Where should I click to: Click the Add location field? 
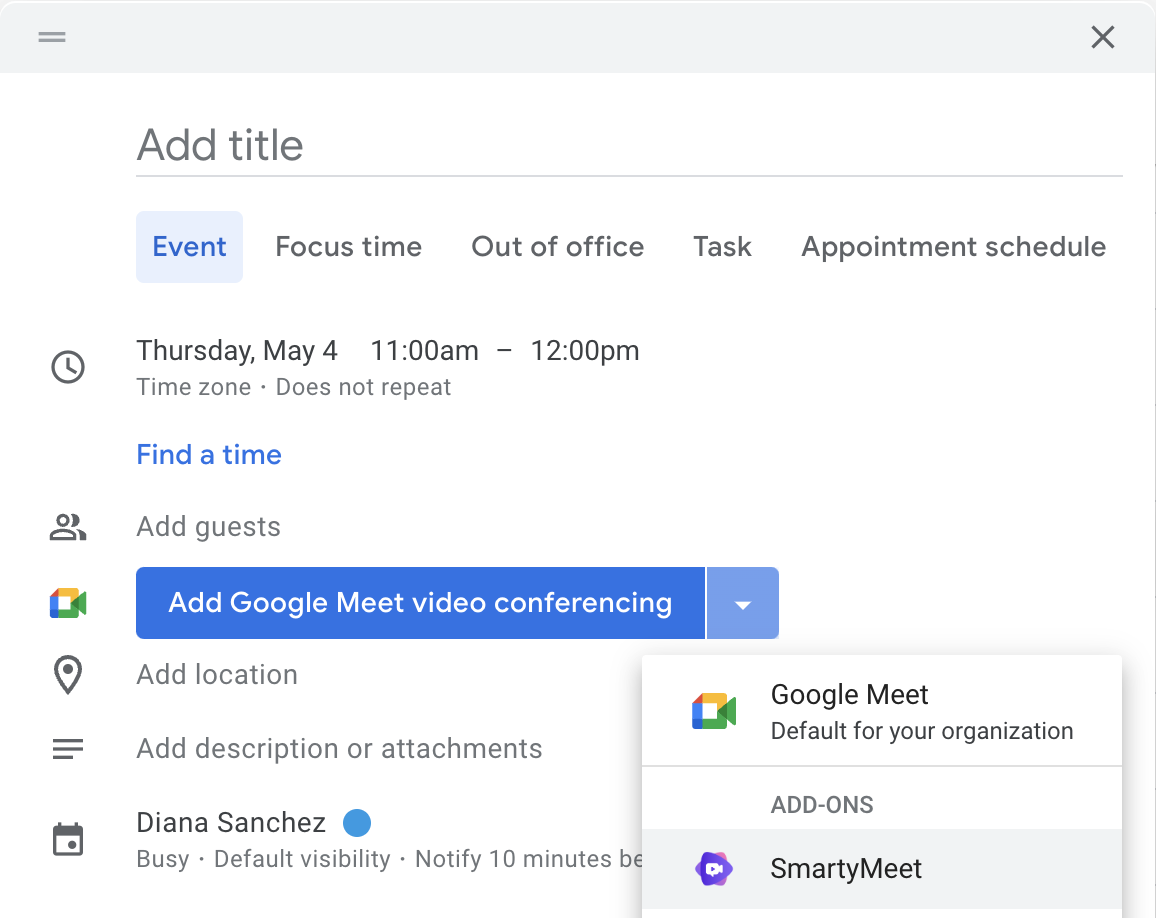click(x=217, y=675)
